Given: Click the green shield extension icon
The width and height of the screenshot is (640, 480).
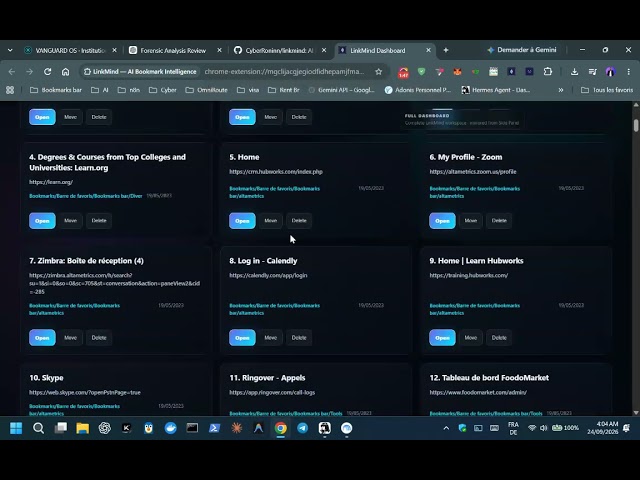Looking at the screenshot, I should click(421, 72).
